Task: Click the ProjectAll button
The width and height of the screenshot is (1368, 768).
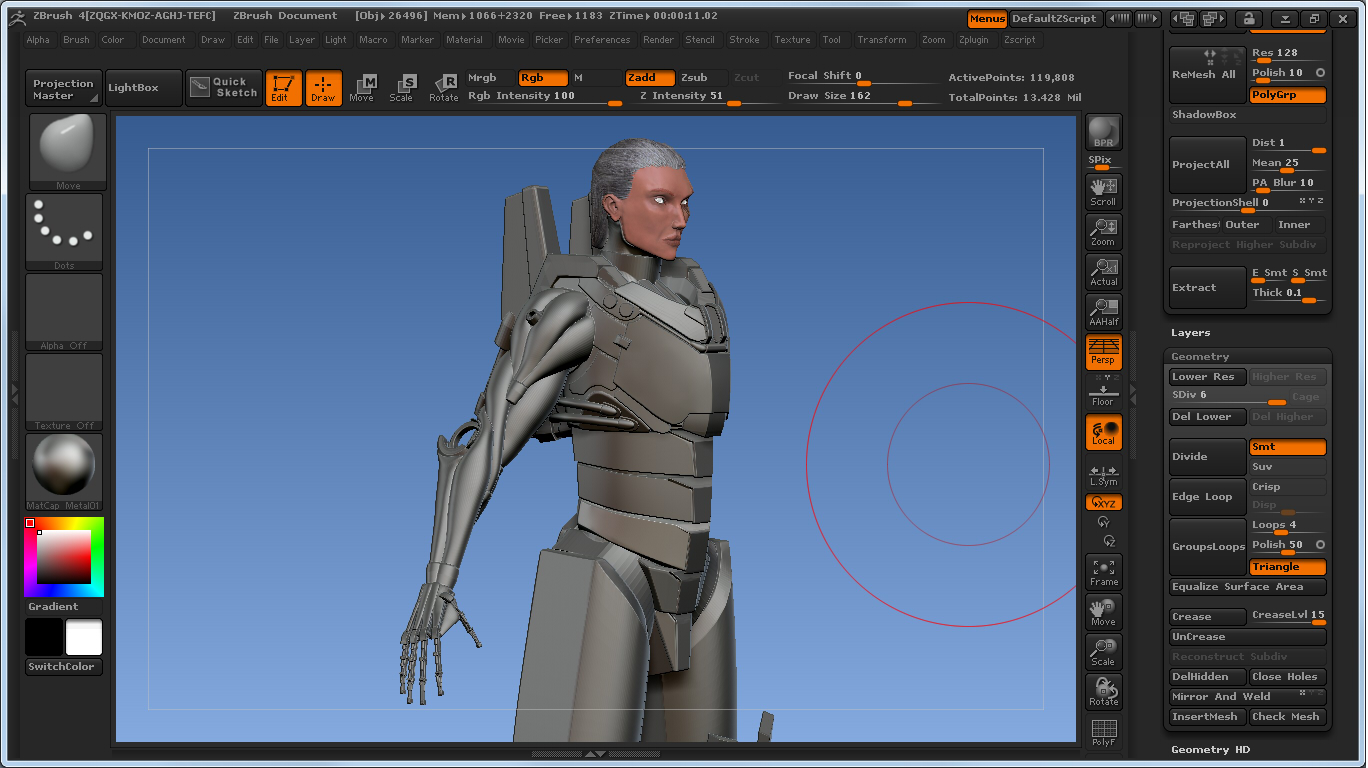Action: point(1208,165)
